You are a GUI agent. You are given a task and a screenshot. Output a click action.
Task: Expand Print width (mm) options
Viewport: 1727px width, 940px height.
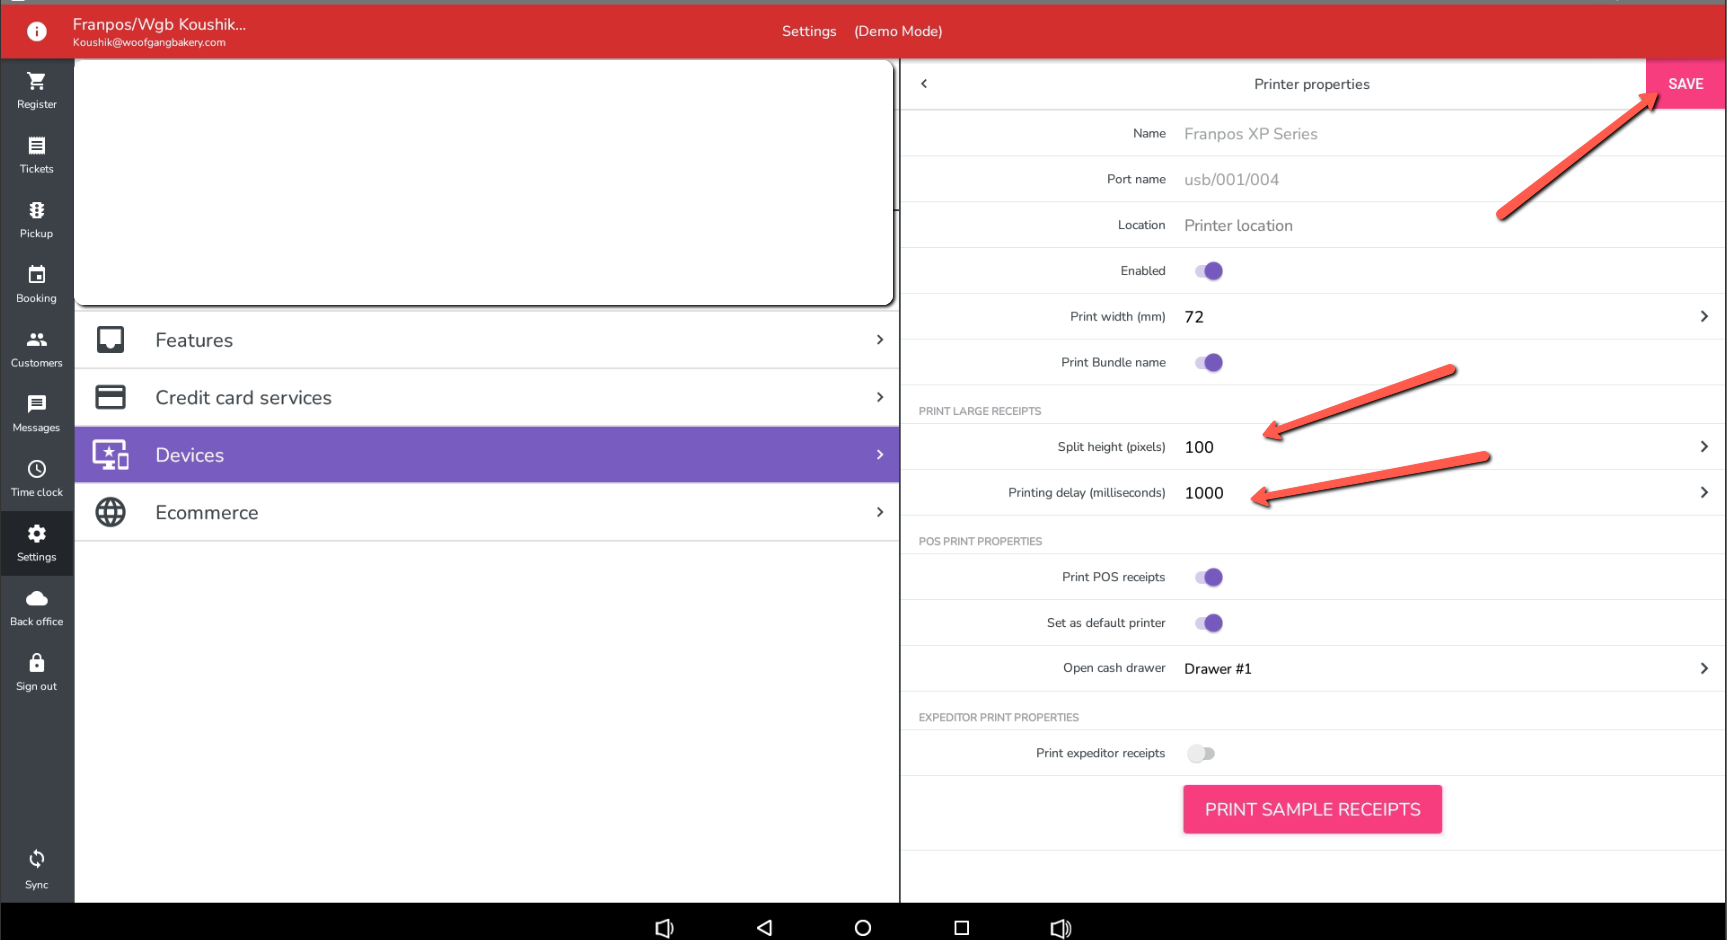tap(1703, 317)
